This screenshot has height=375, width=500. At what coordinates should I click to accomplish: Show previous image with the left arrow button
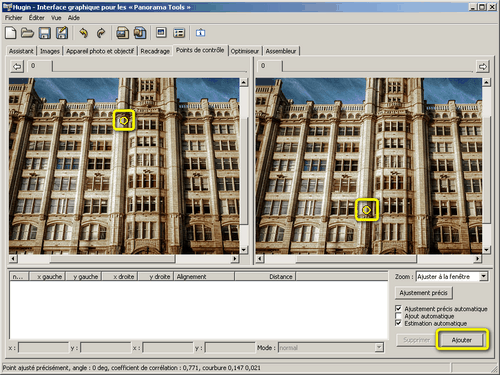pyautogui.click(x=17, y=67)
